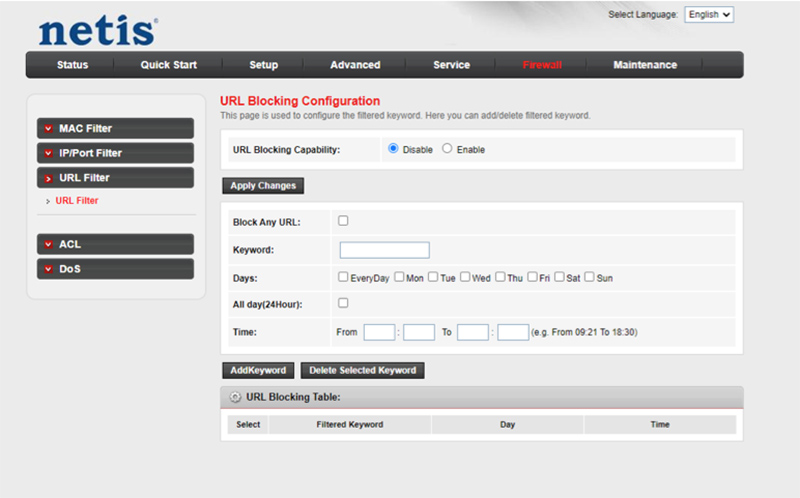This screenshot has height=498, width=800.
Task: Expand the ACL sidebar section
Action: pos(115,244)
